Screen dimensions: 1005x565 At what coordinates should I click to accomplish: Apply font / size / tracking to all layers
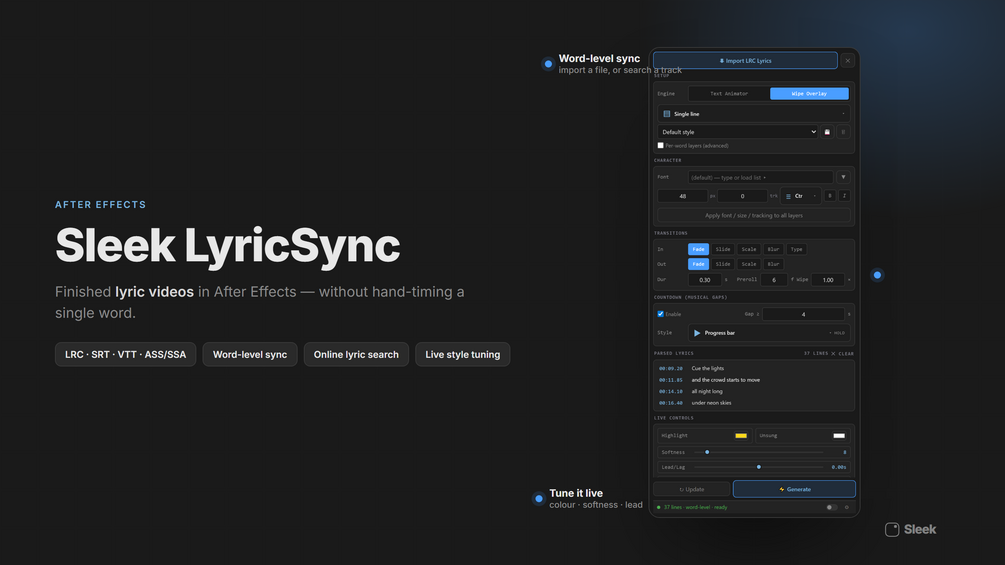click(754, 215)
